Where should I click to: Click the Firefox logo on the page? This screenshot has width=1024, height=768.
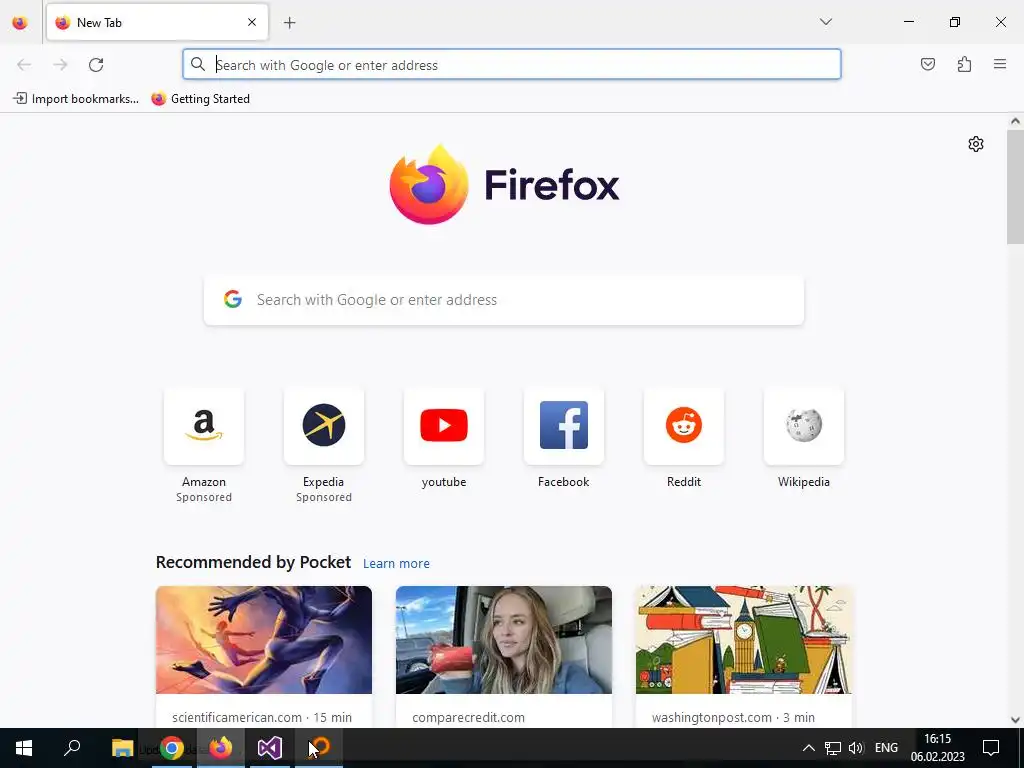click(504, 186)
